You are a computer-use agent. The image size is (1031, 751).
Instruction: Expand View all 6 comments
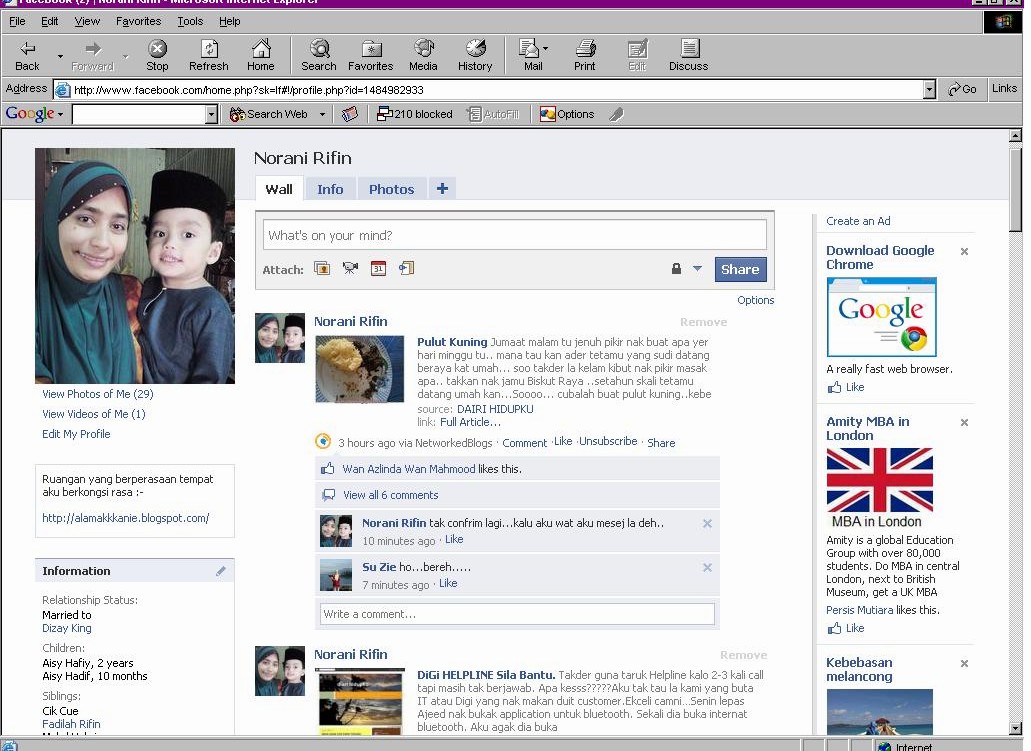coord(391,495)
